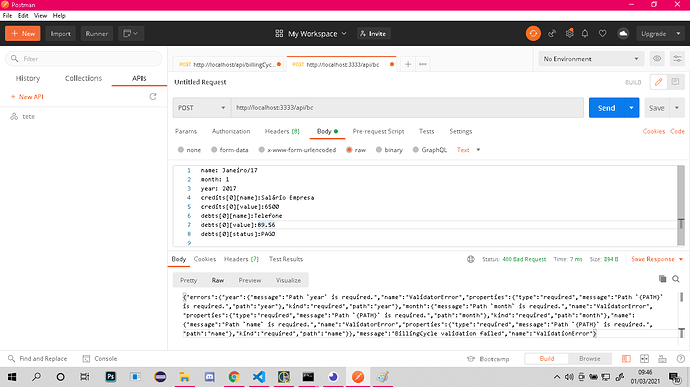Click the Cookies link

coord(653,131)
